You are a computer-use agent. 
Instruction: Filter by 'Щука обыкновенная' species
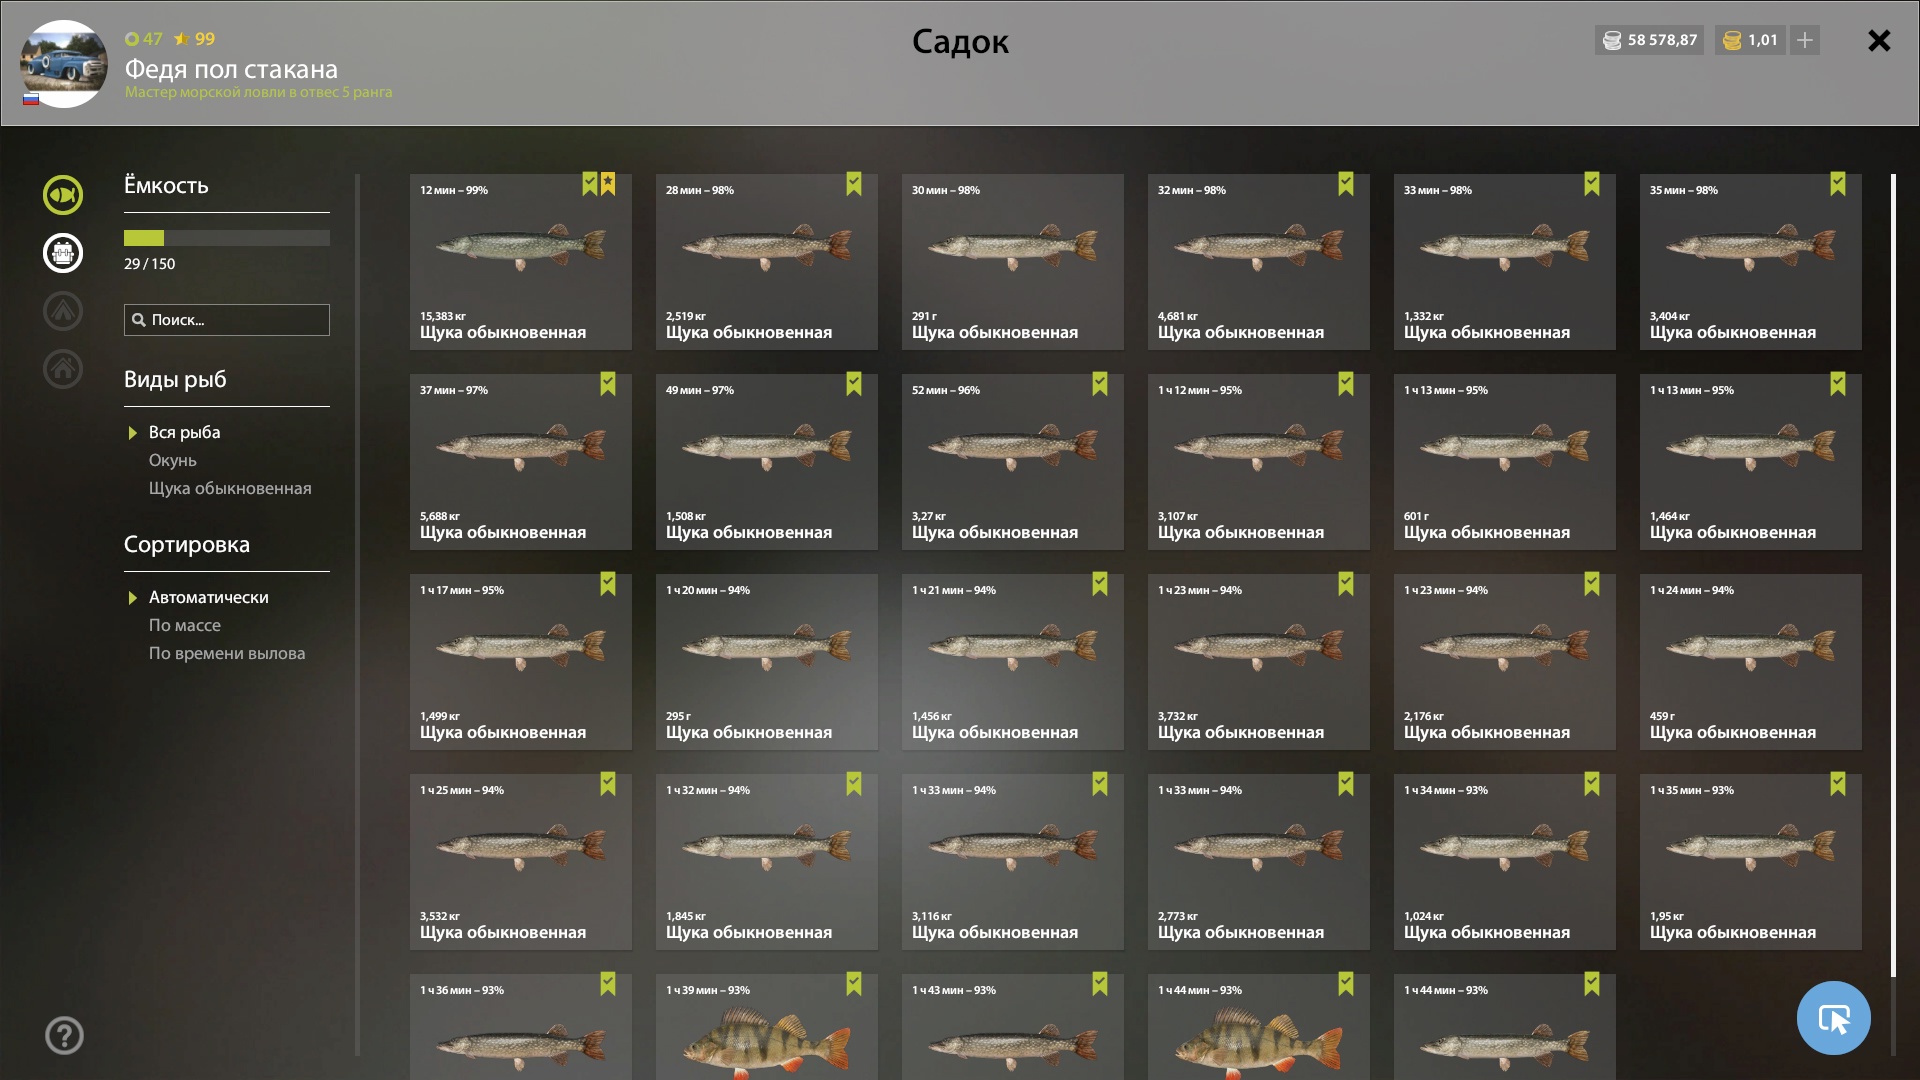pos(230,488)
